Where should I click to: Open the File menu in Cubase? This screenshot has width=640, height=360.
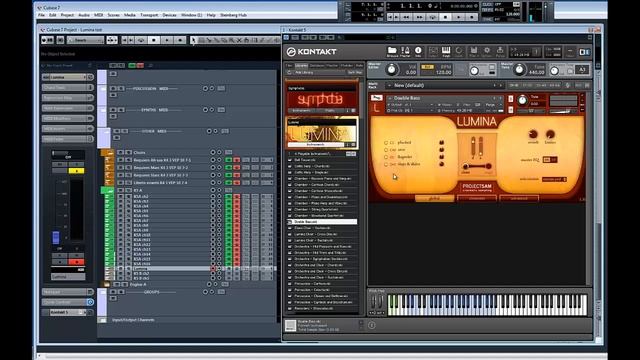pyautogui.click(x=41, y=15)
